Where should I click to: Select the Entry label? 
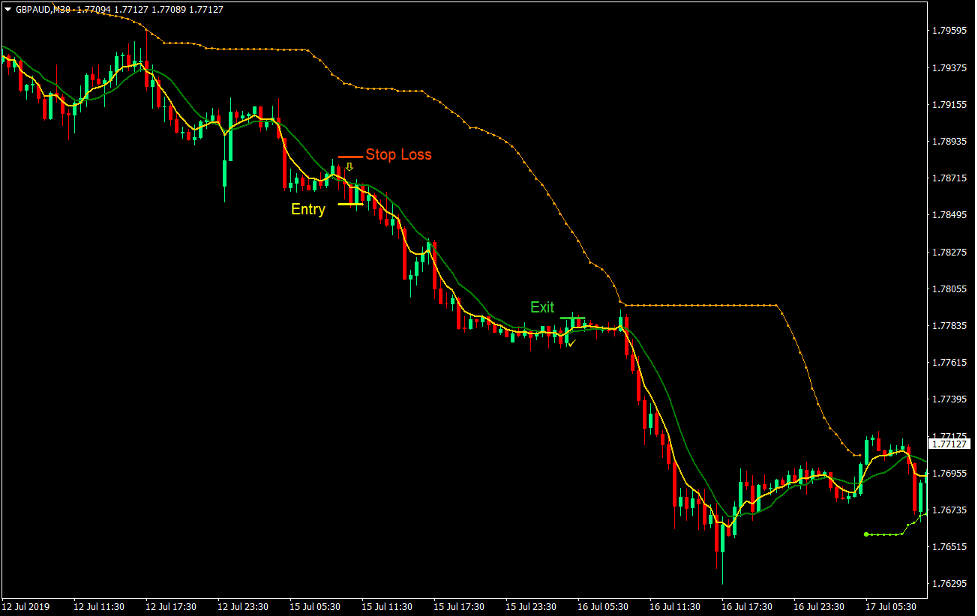(x=308, y=209)
